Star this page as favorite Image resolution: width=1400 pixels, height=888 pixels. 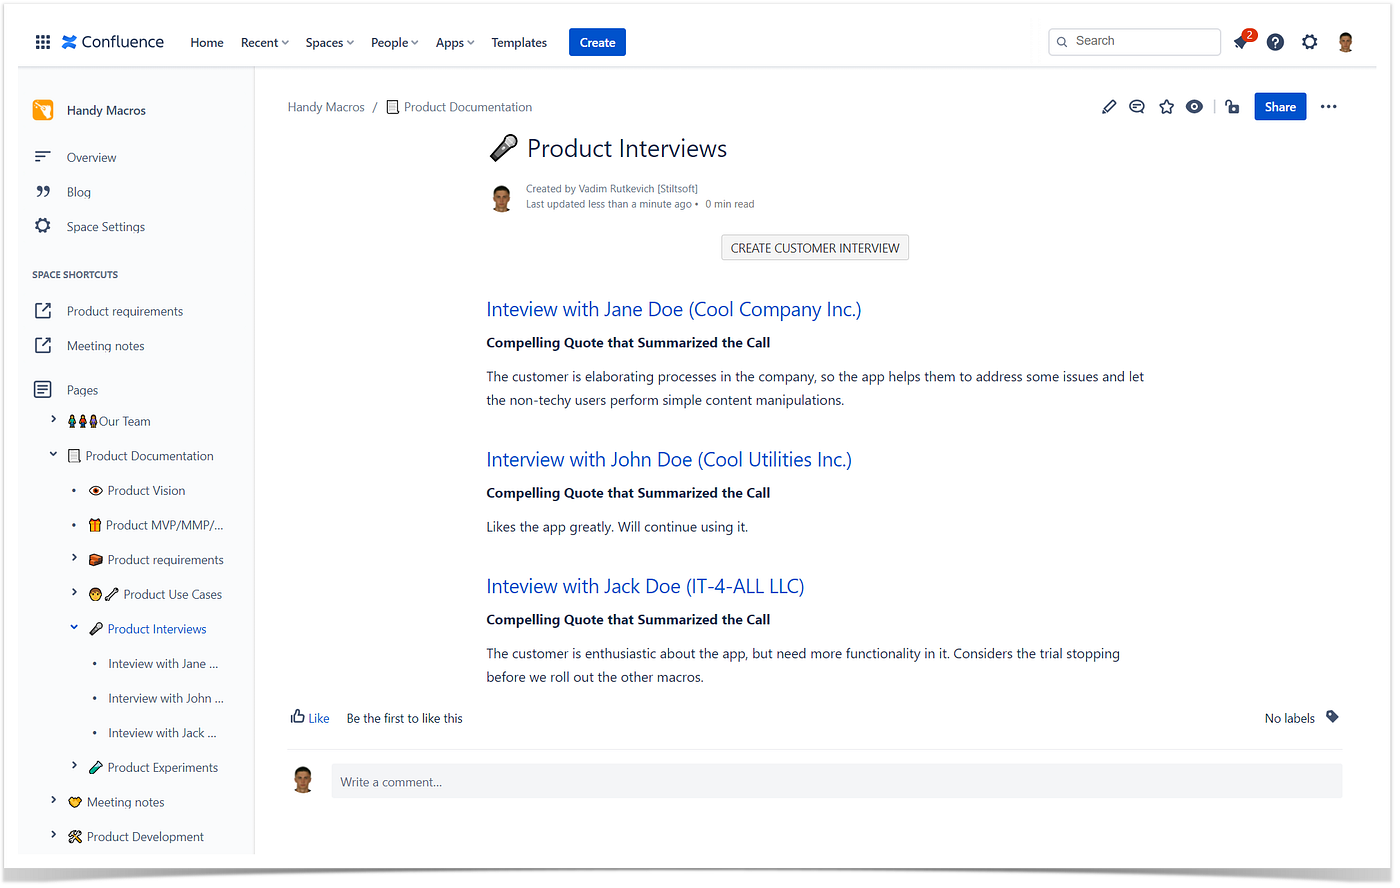click(1166, 107)
